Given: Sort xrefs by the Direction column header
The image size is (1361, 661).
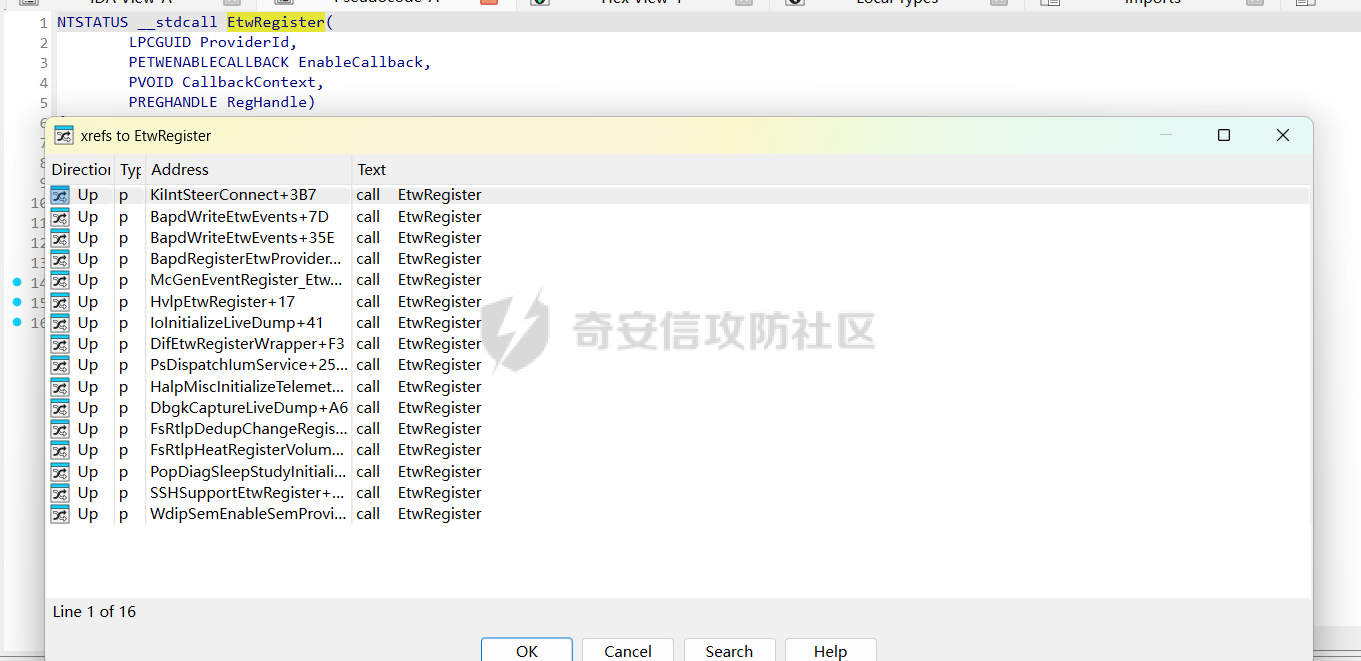Looking at the screenshot, I should (80, 170).
